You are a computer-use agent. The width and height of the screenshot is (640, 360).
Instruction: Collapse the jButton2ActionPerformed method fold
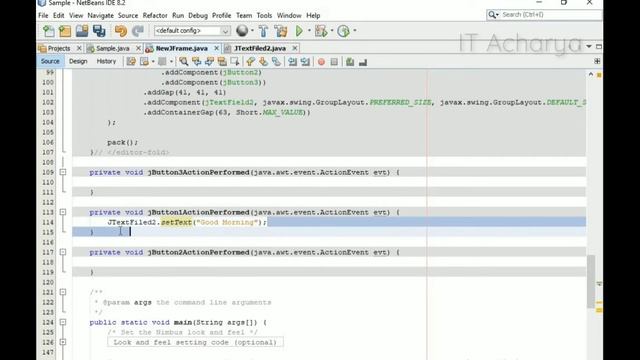tap(63, 252)
